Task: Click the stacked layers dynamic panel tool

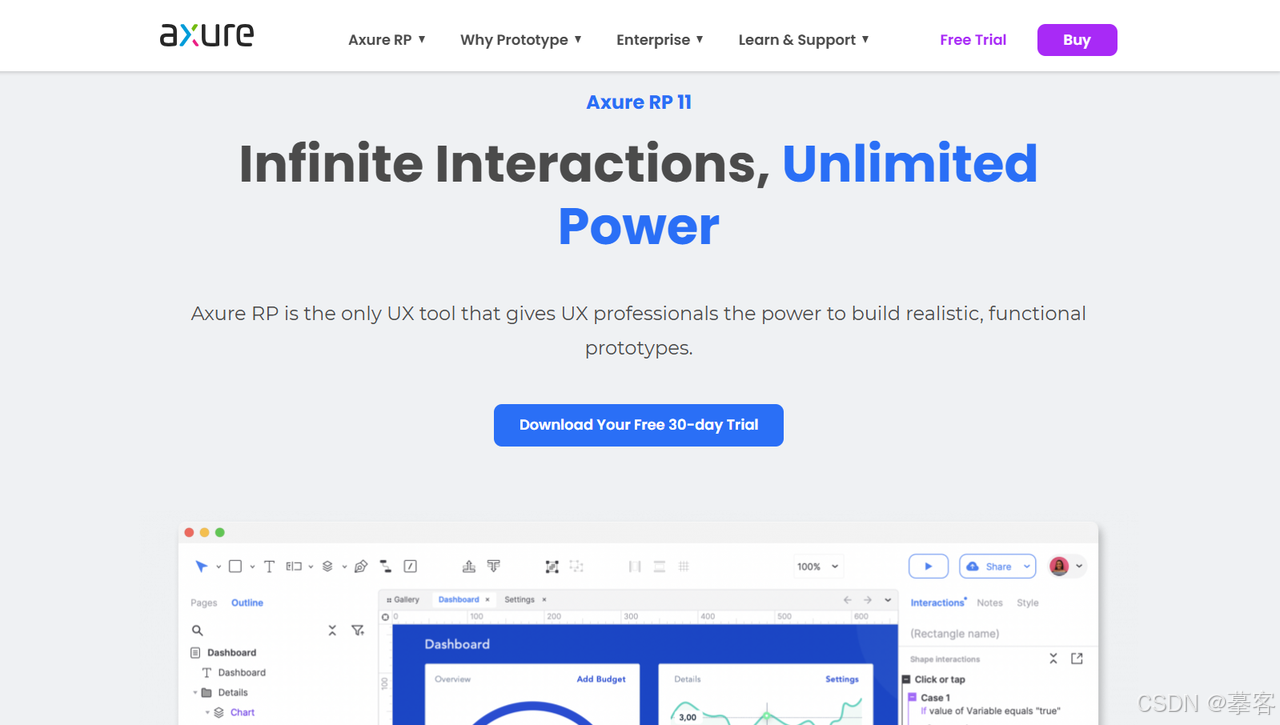Action: coord(327,566)
